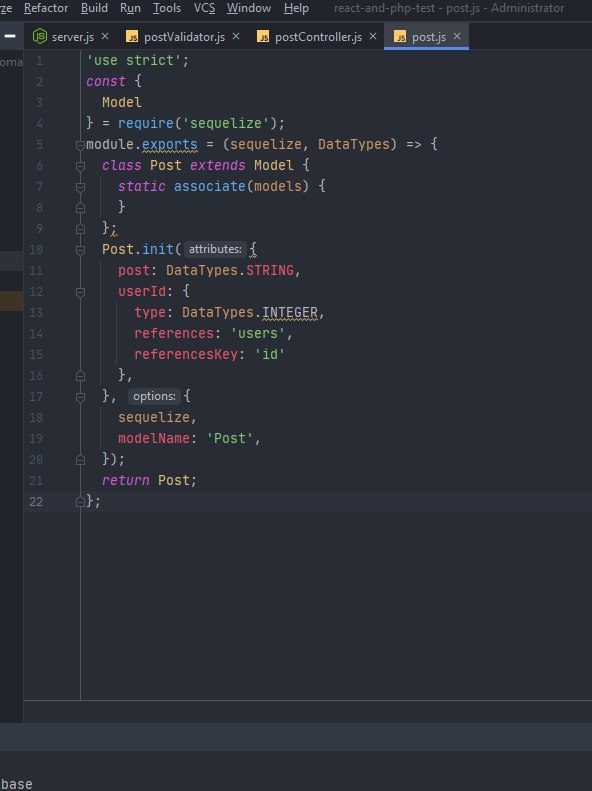Viewport: 592px width, 791px height.
Task: Click the minimize dash icon left of tabs
Action: [10, 36]
